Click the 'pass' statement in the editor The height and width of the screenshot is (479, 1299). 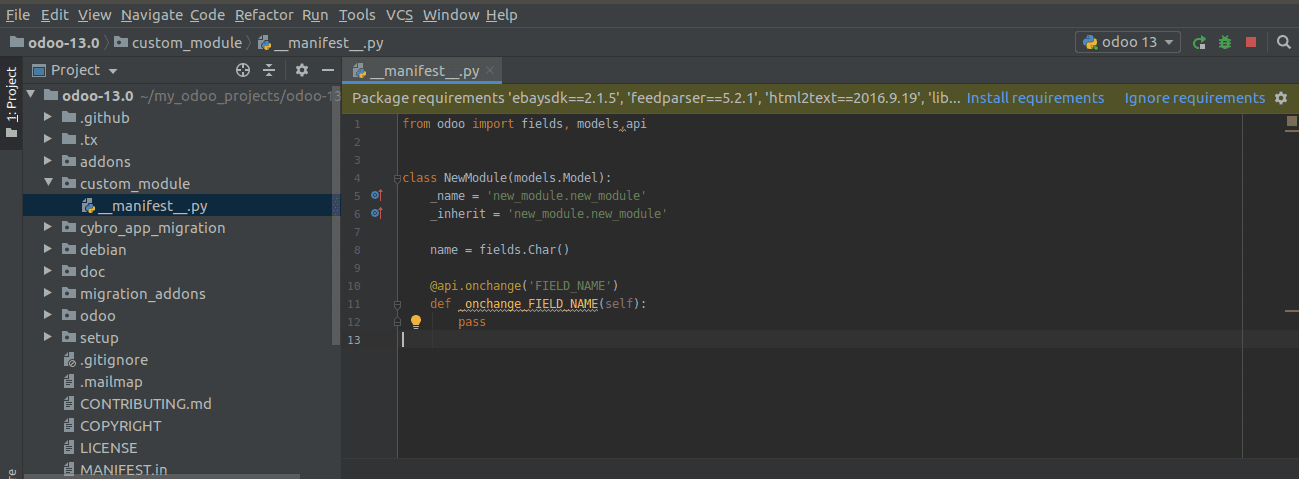point(472,322)
